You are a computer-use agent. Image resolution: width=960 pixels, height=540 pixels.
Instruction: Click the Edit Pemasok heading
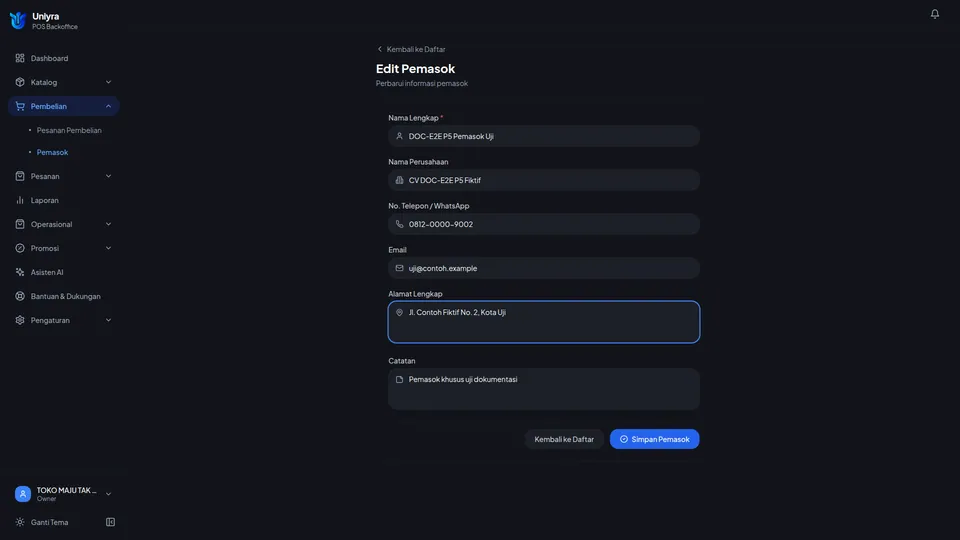tap(415, 69)
